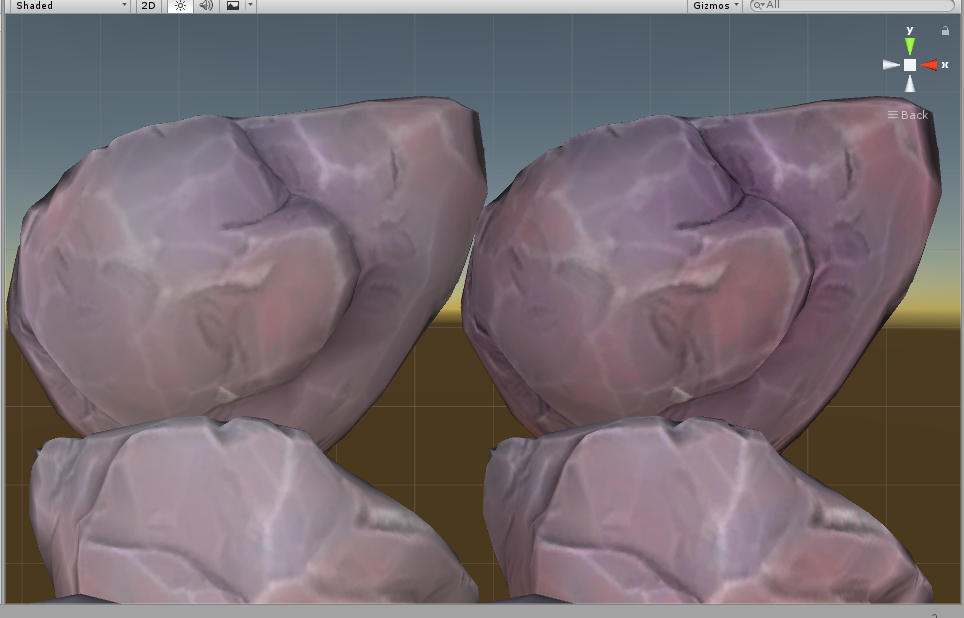The width and height of the screenshot is (964, 618).
Task: Click the green Y cone on the scene gizmo
Action: click(x=909, y=45)
